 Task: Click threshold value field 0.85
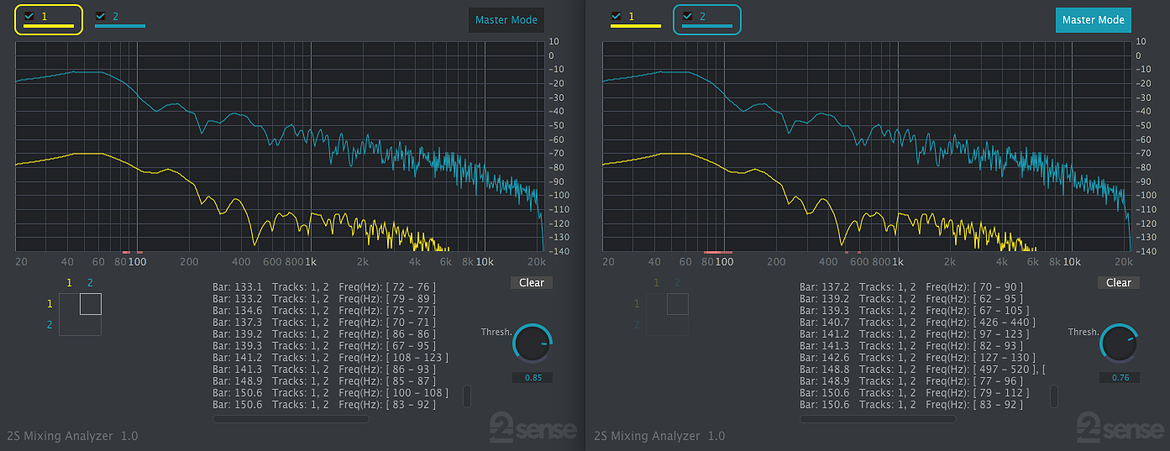(x=533, y=378)
